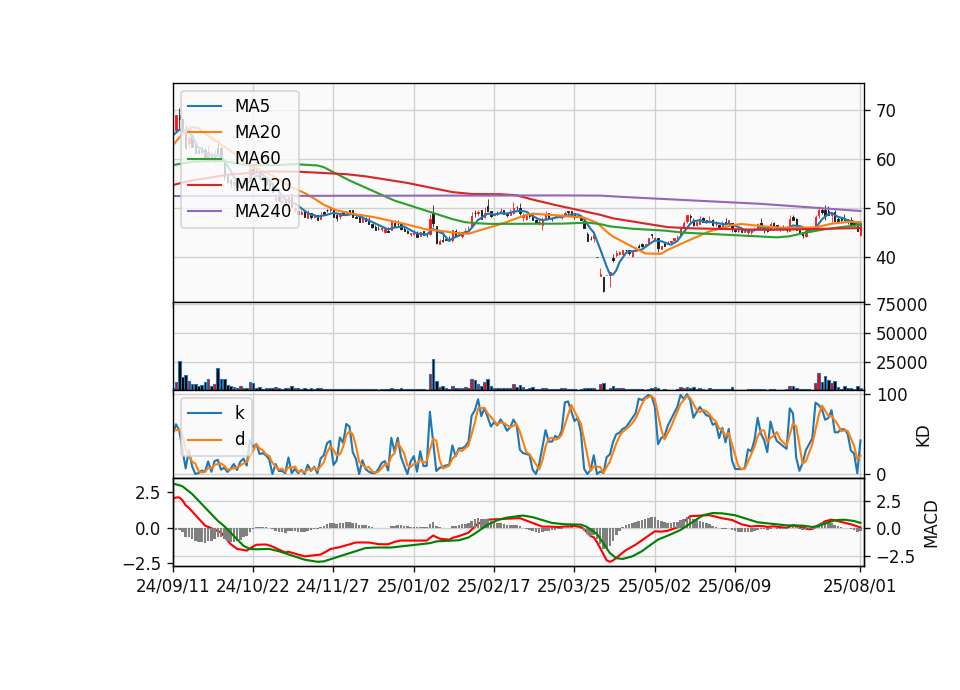The width and height of the screenshot is (960, 690).
Task: Click the MACD axis title
Action: tap(931, 524)
